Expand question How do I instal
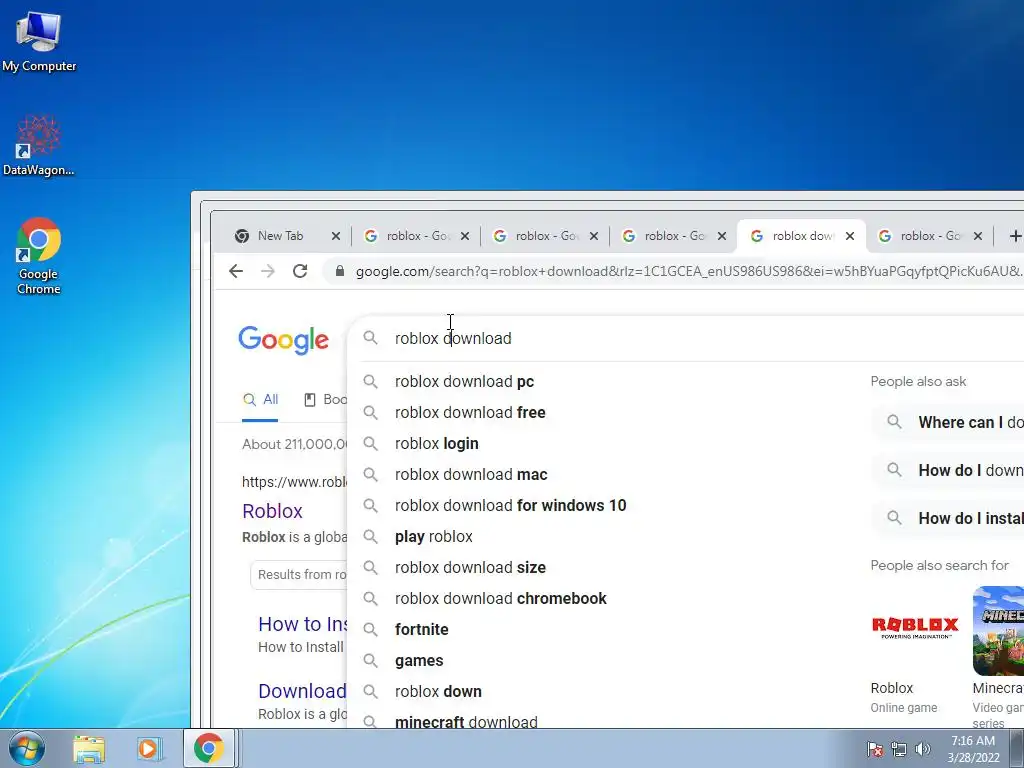Image resolution: width=1024 pixels, height=768 pixels. (x=948, y=519)
